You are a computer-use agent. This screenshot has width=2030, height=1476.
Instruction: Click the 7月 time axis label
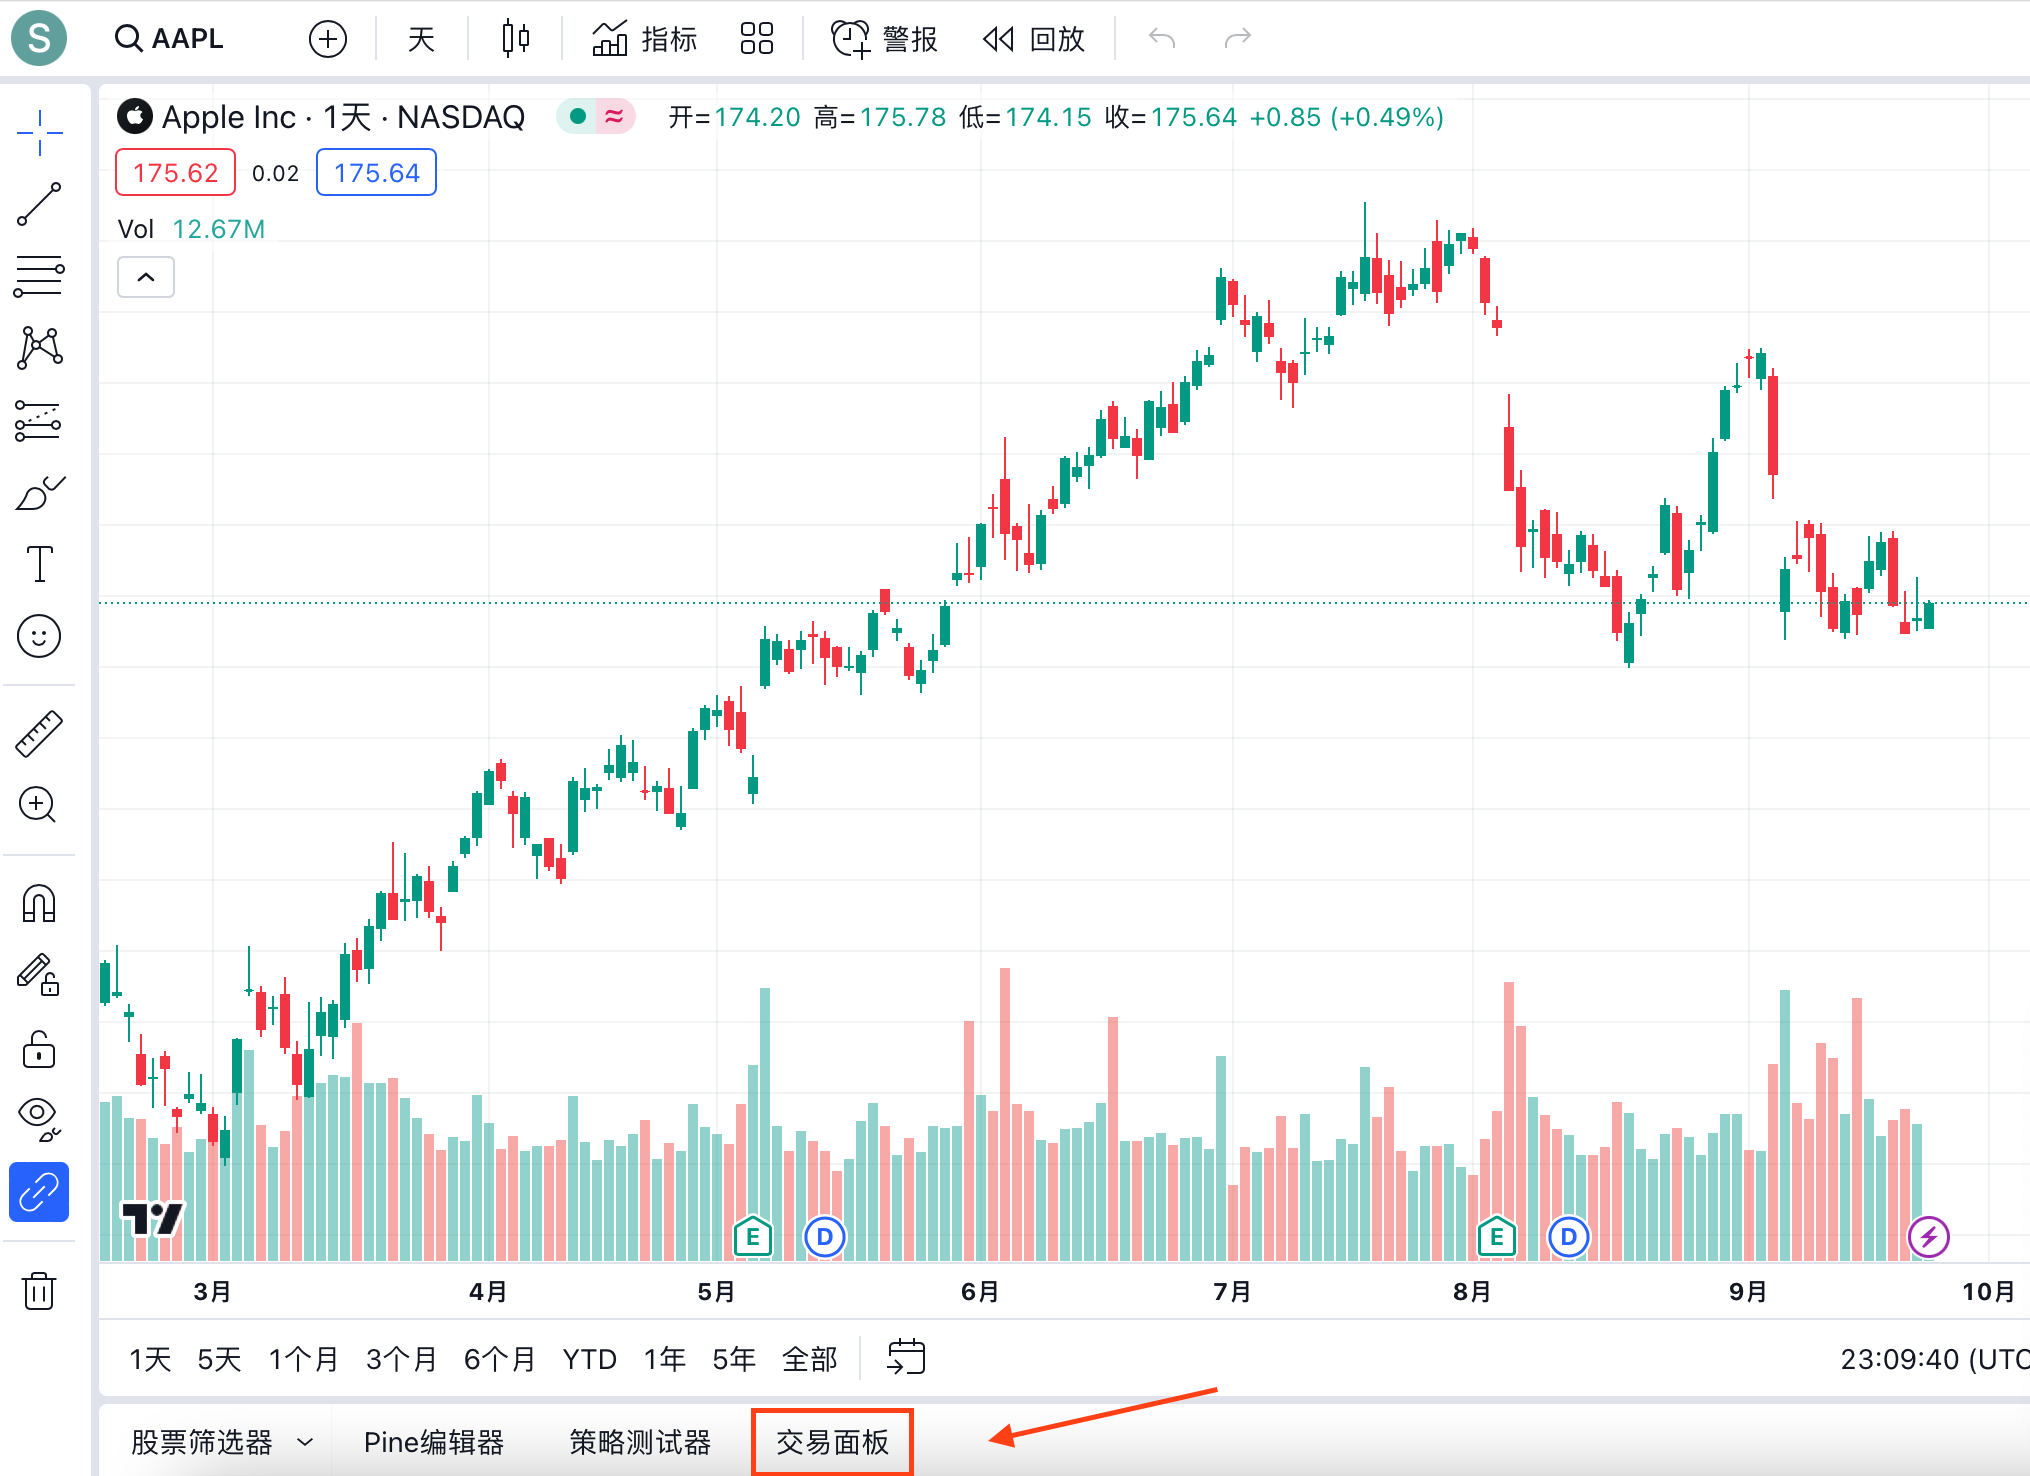point(1232,1291)
